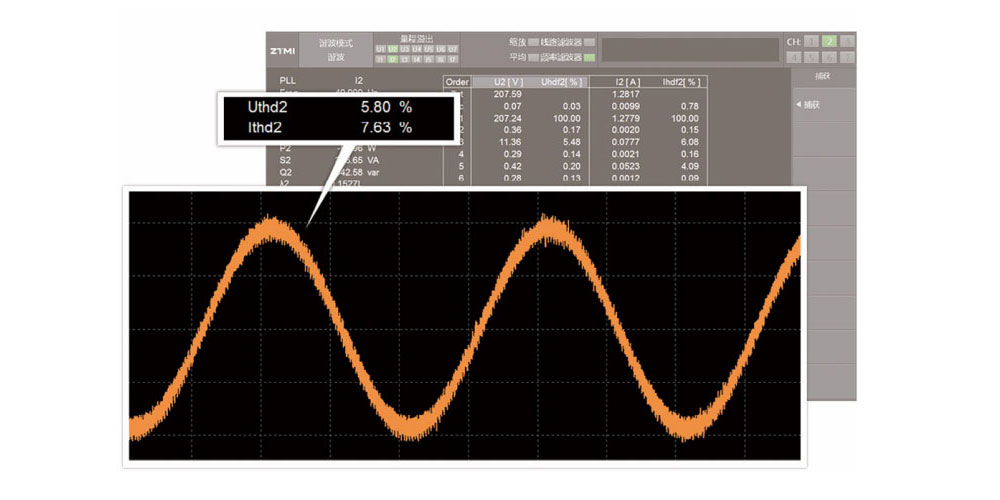Open the 谐波模式 harmonic mode selector
Viewport: 1000px width, 500px height.
336,50
